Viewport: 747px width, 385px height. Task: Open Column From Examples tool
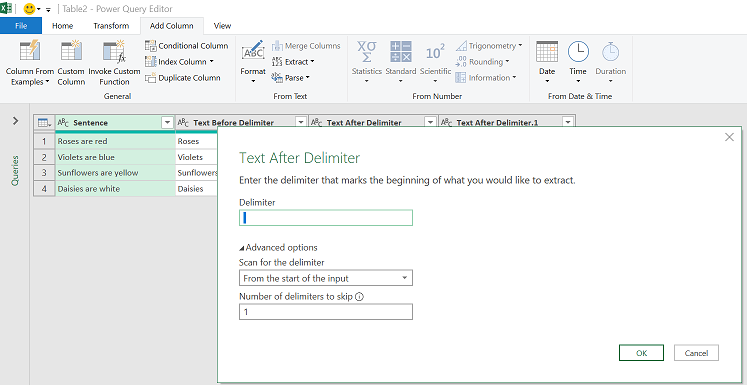point(30,63)
